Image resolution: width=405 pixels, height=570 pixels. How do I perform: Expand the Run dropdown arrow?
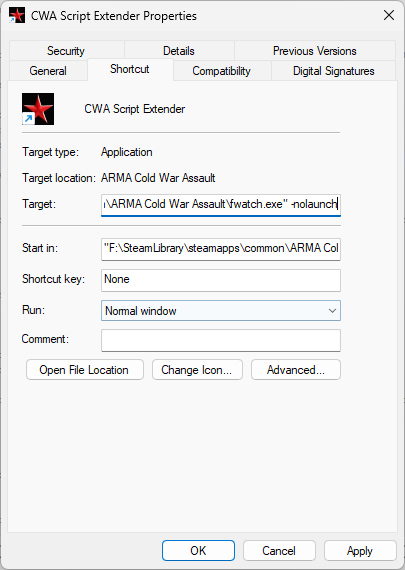[332, 311]
